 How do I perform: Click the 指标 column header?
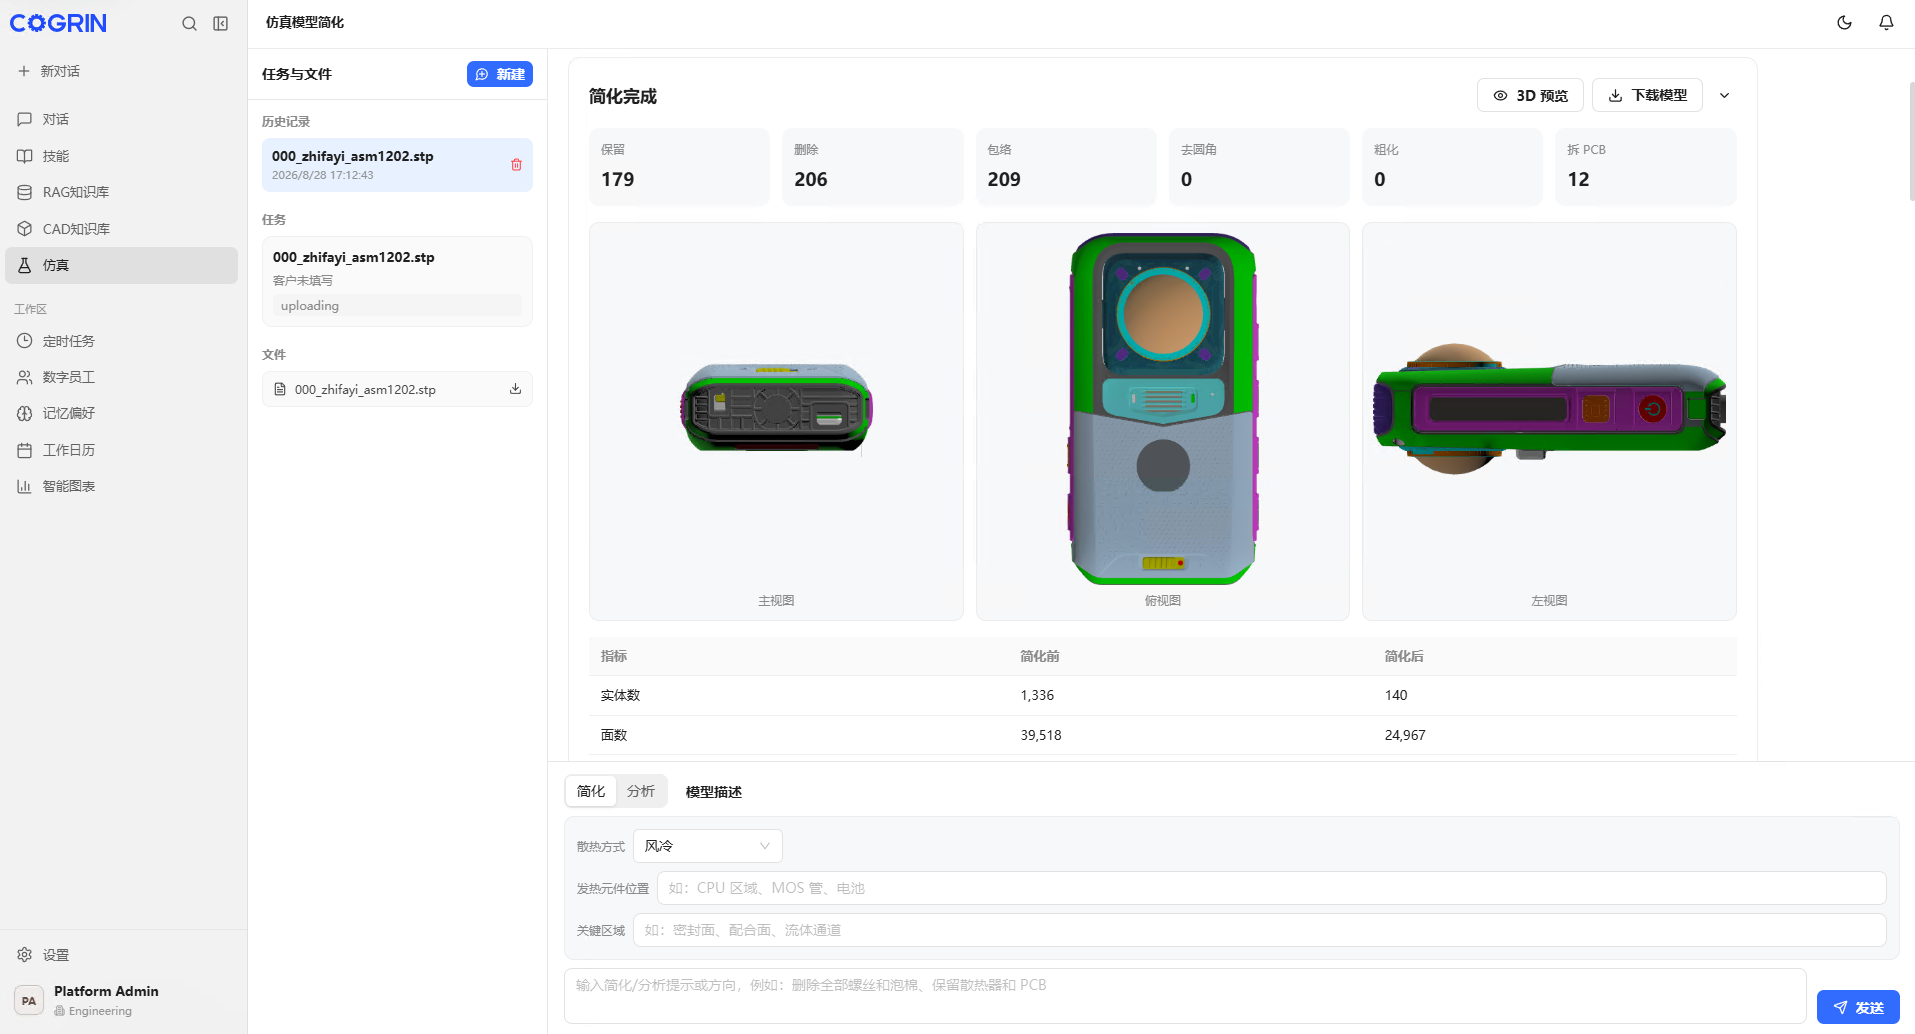[614, 656]
